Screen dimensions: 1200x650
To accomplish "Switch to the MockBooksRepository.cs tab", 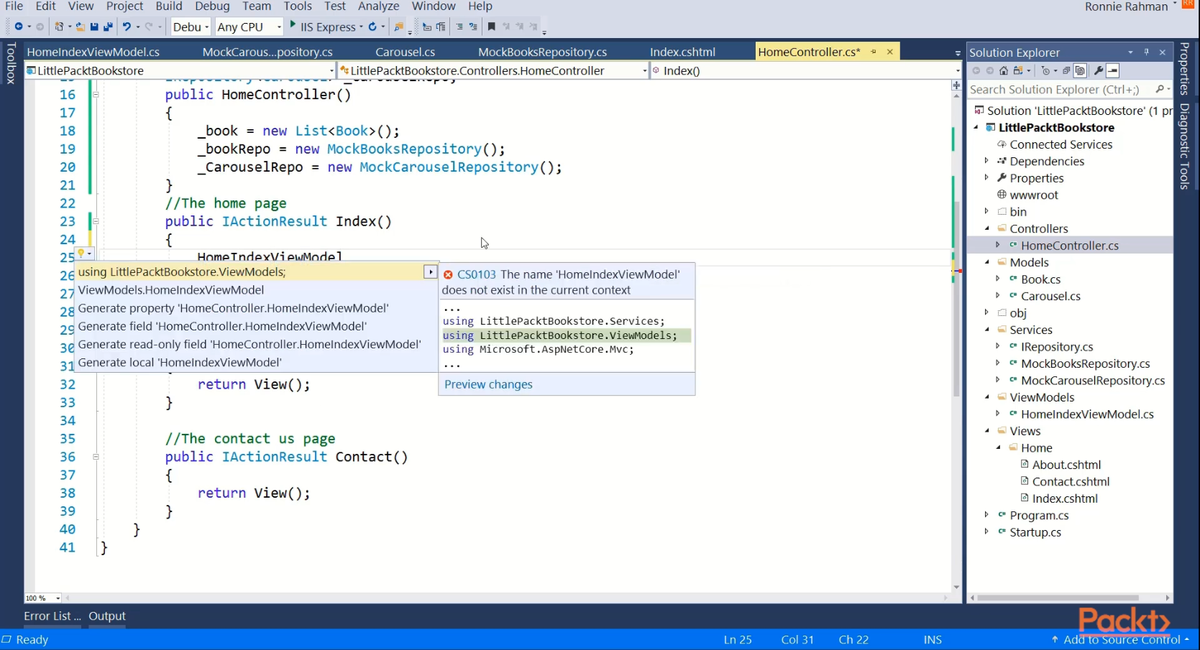I will coord(542,52).
